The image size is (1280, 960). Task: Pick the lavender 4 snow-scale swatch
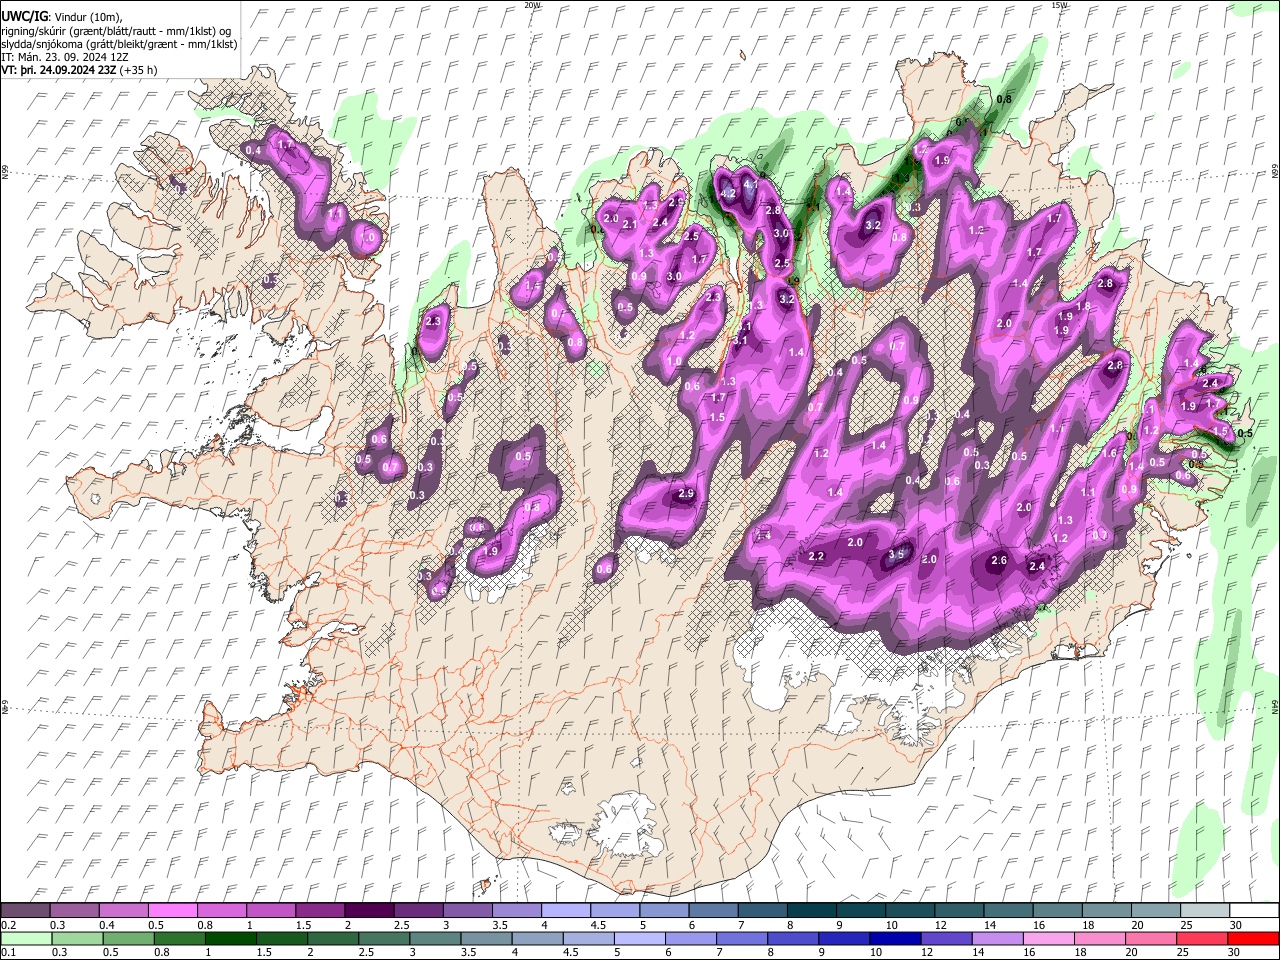[x=566, y=911]
